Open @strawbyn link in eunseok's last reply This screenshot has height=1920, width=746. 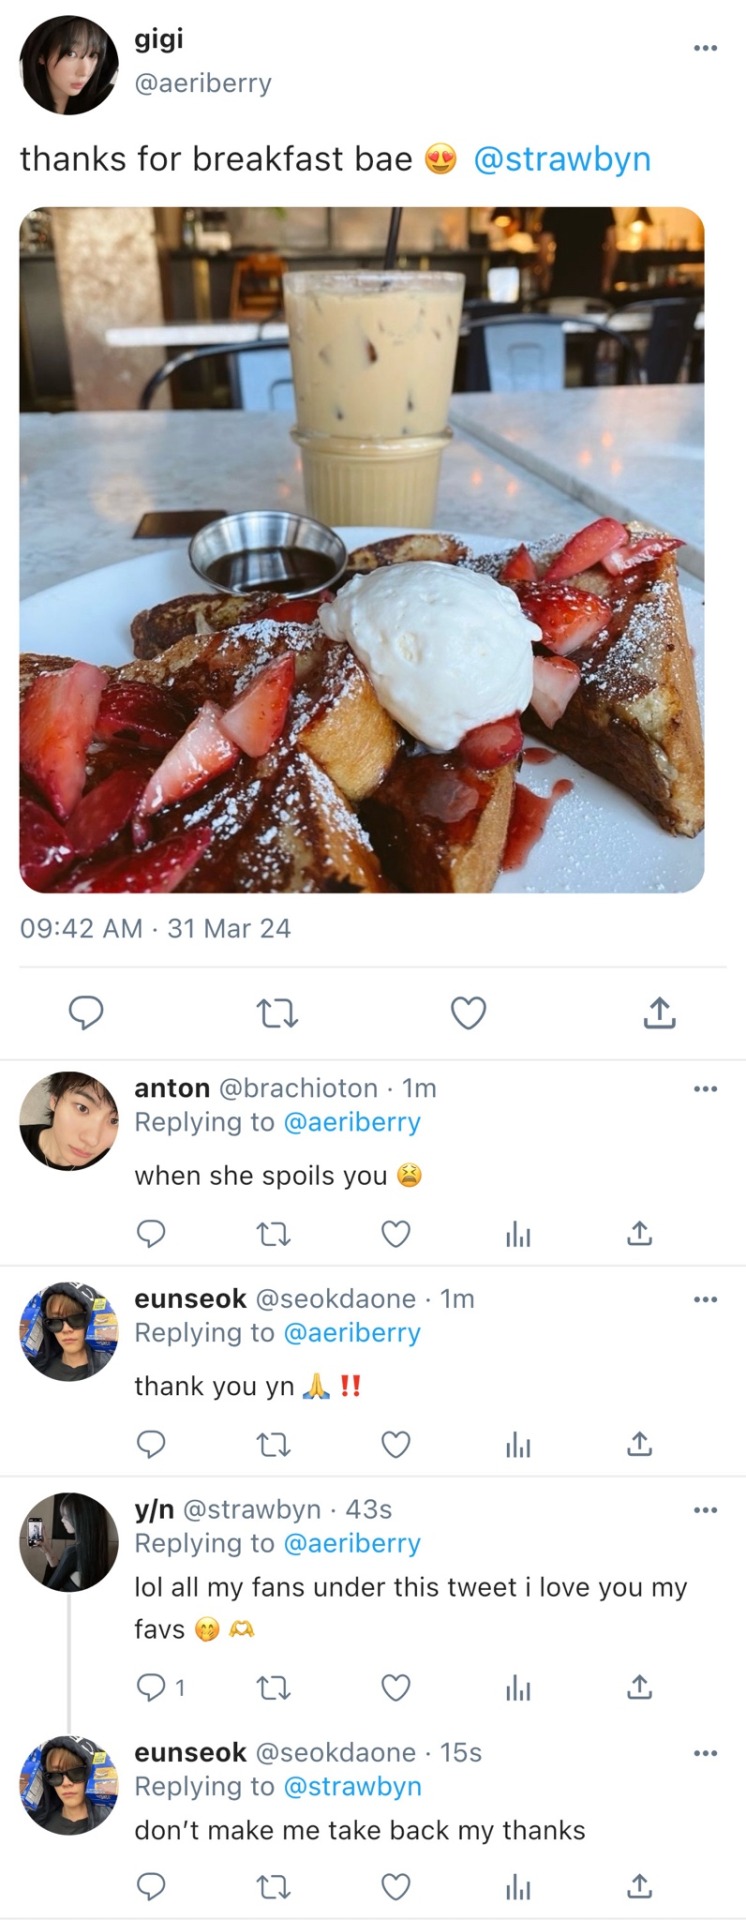tap(352, 1786)
